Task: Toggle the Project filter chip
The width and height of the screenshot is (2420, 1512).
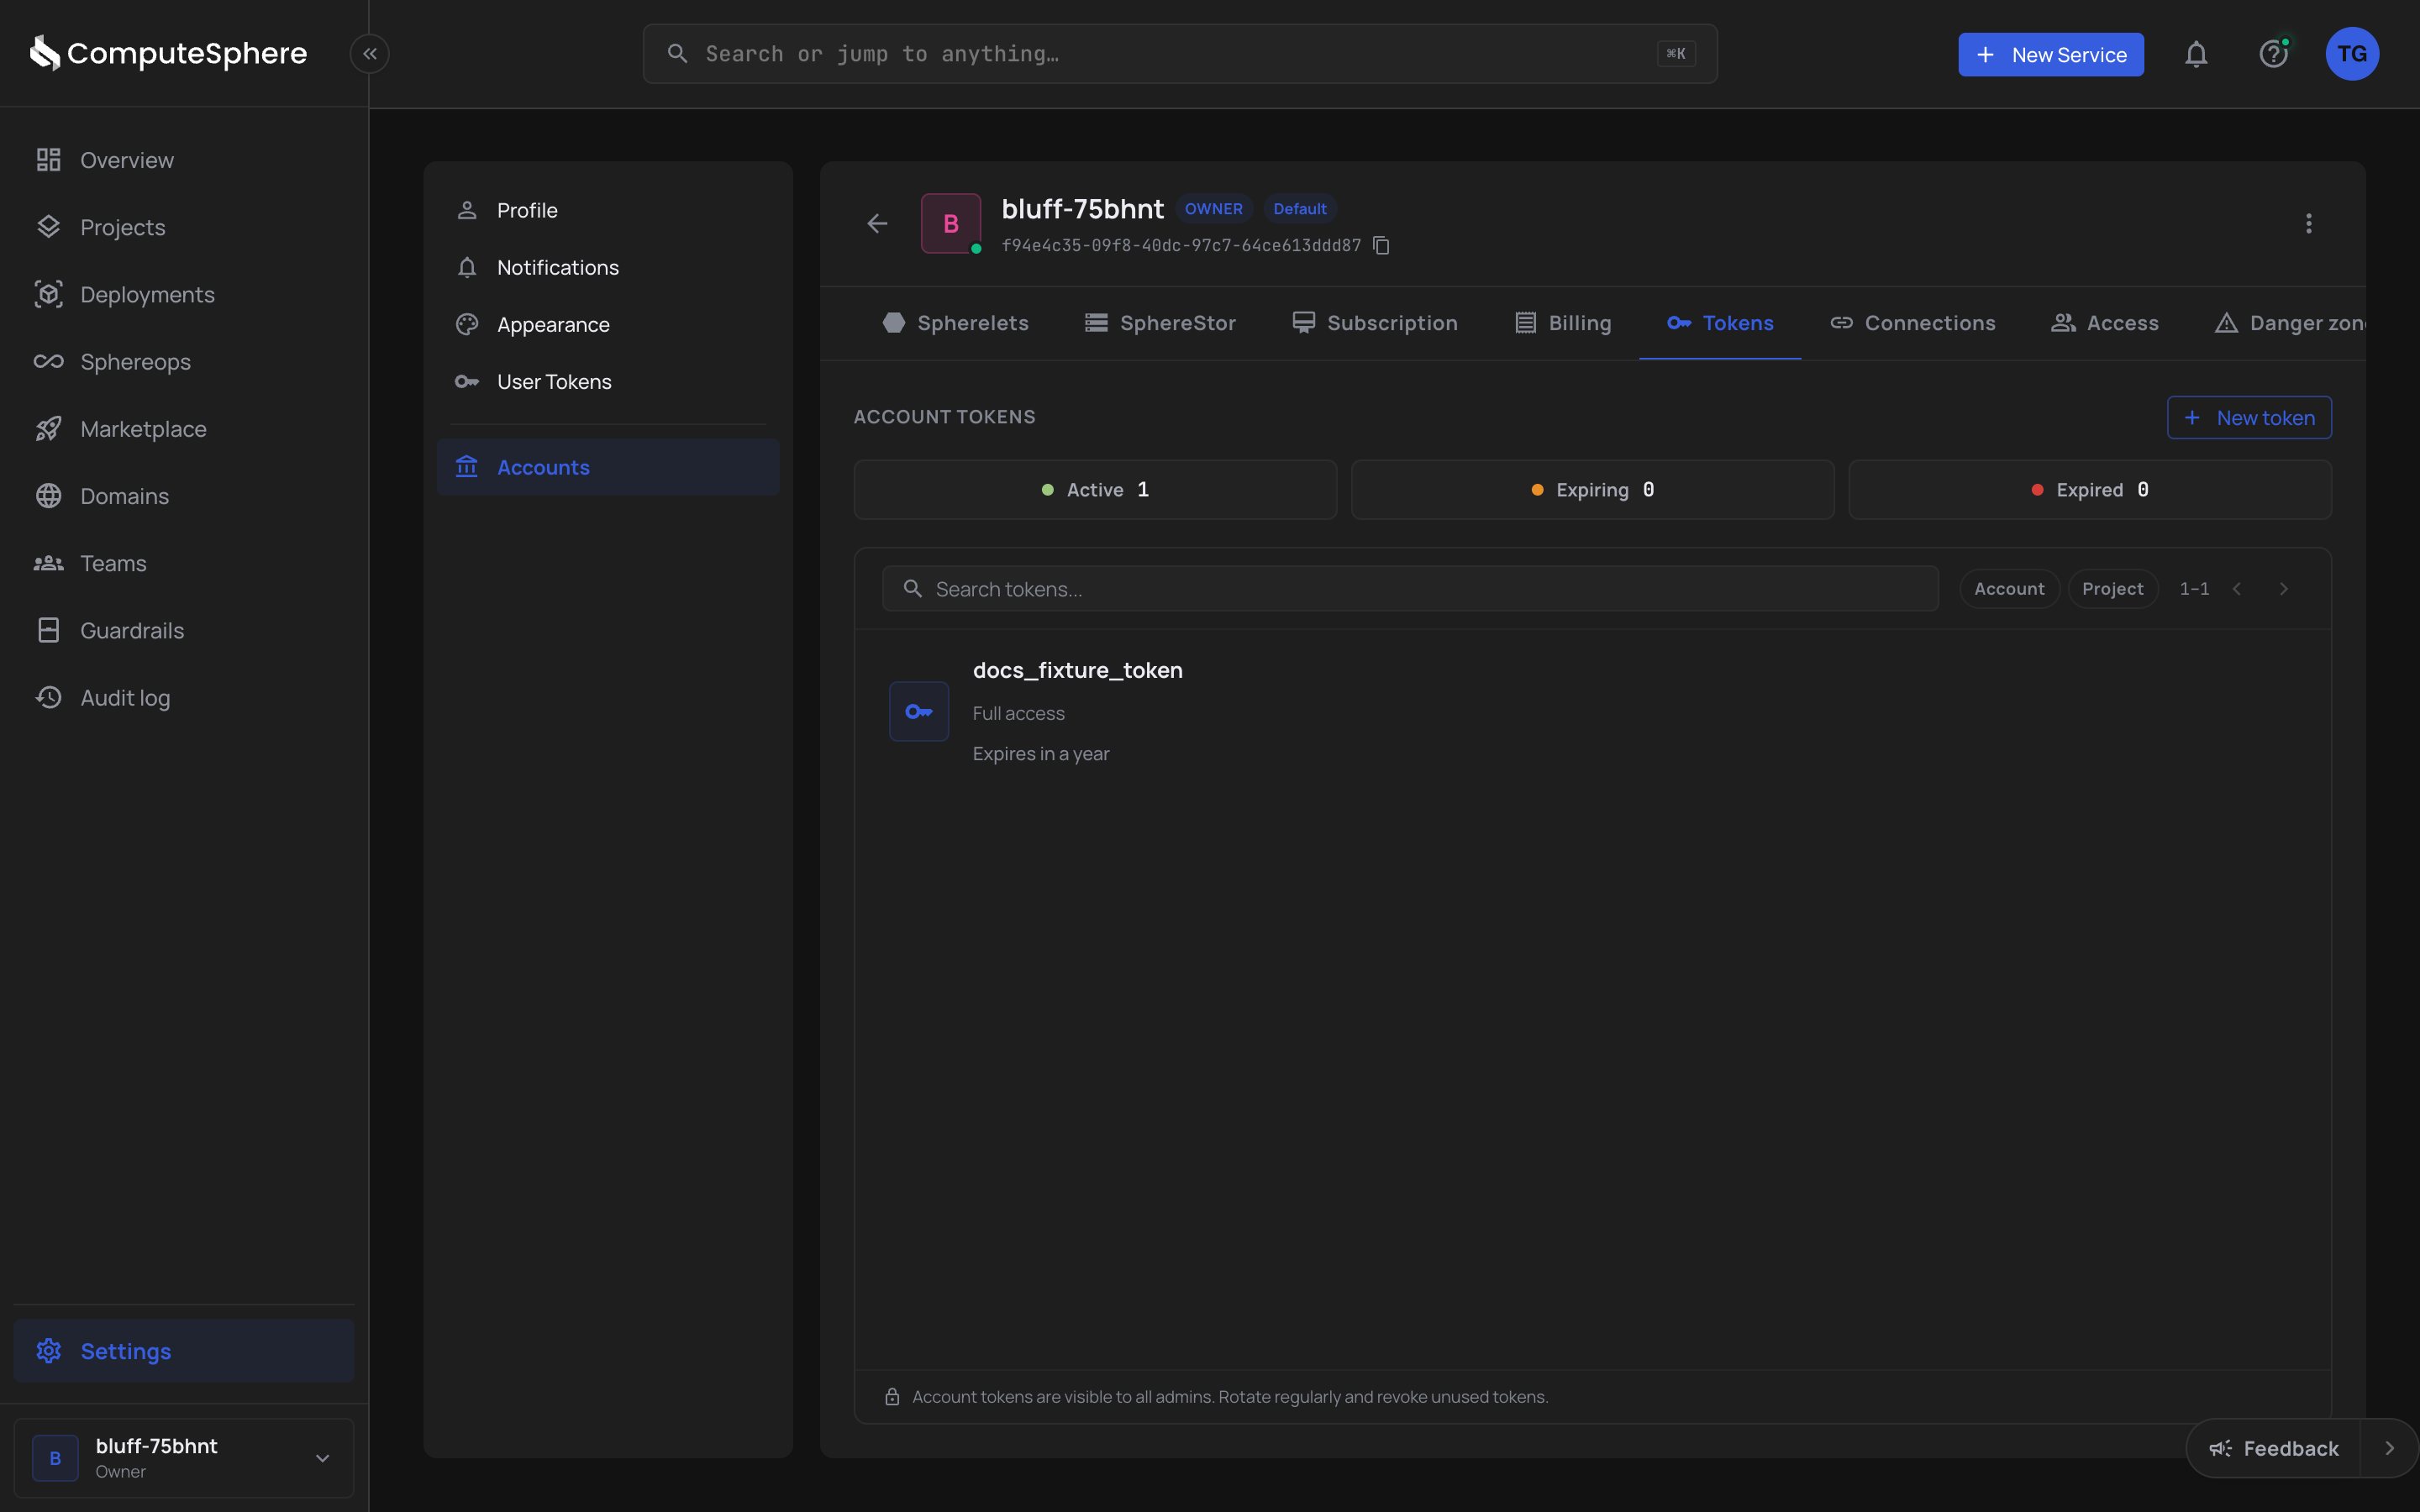Action: tap(2112, 589)
